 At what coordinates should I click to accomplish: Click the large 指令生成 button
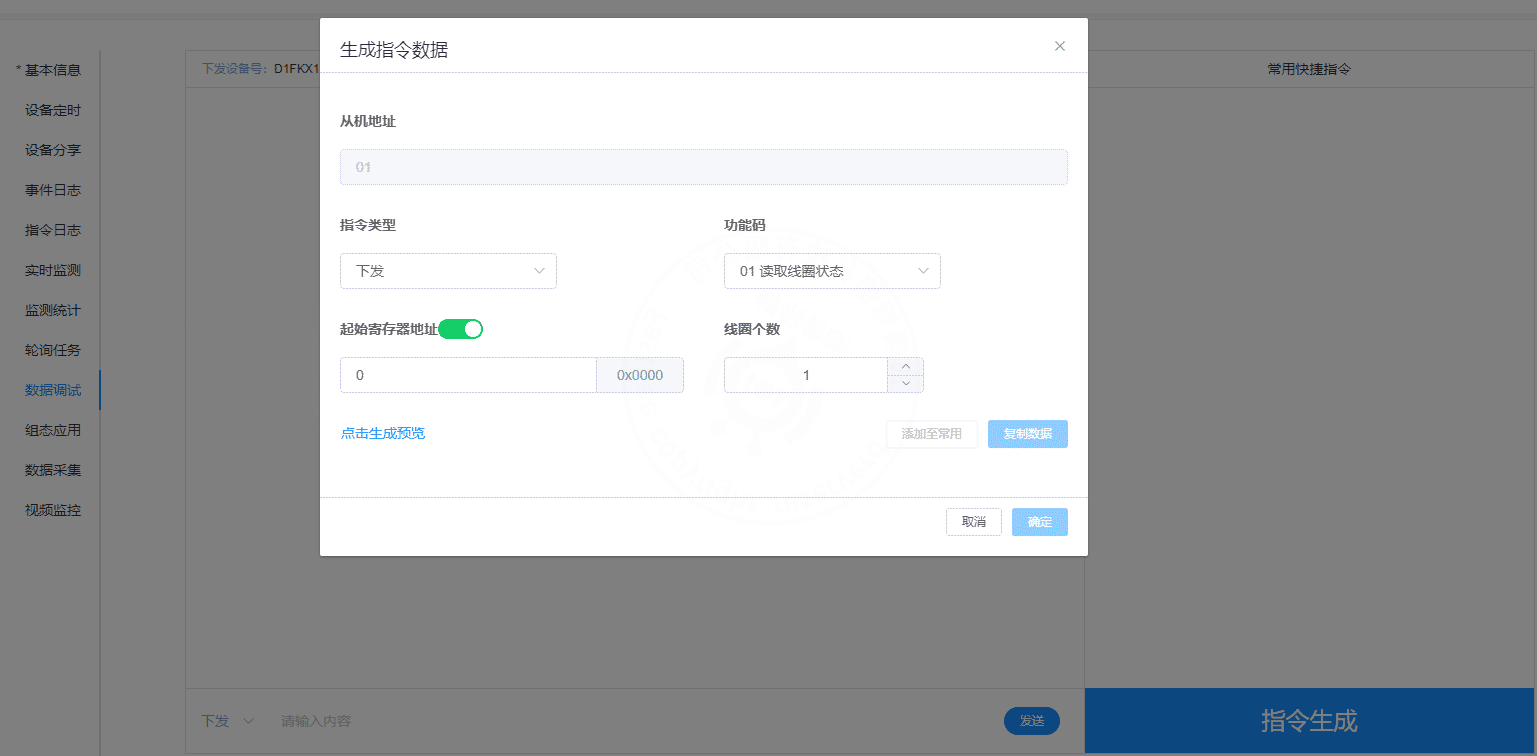click(x=1309, y=721)
